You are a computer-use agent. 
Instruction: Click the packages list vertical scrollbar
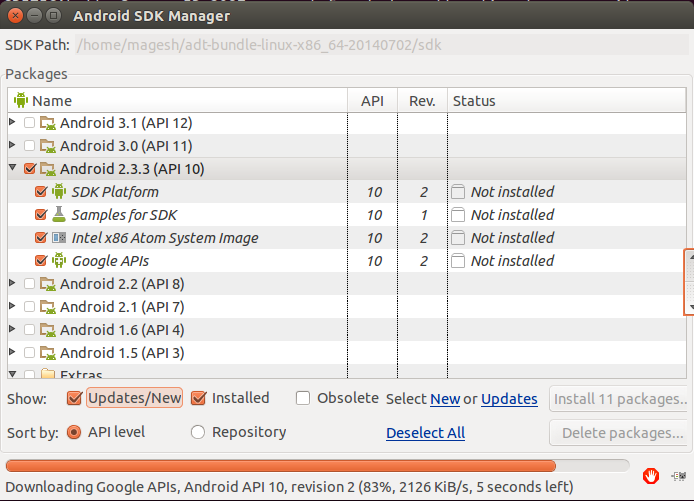(689, 282)
